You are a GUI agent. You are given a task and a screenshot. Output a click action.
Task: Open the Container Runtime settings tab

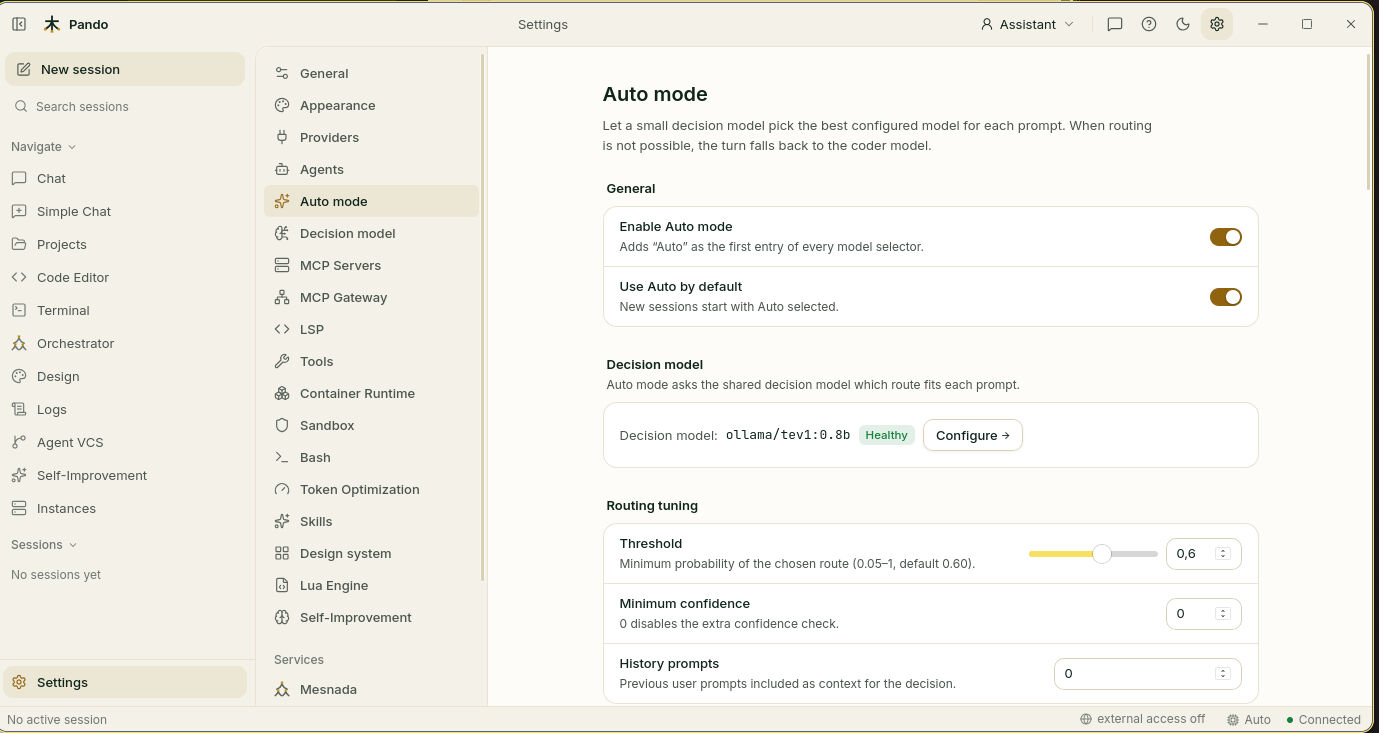pos(371,393)
